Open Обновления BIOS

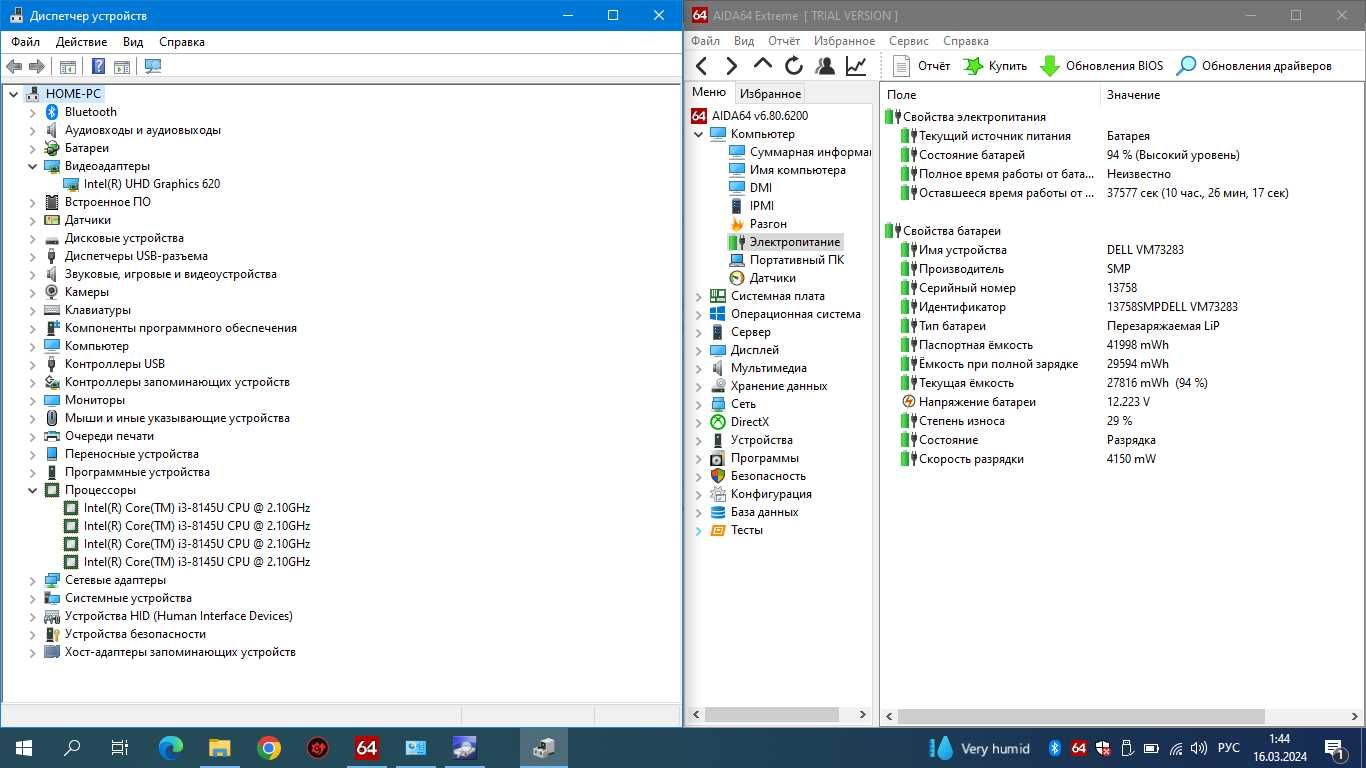[x=1102, y=66]
